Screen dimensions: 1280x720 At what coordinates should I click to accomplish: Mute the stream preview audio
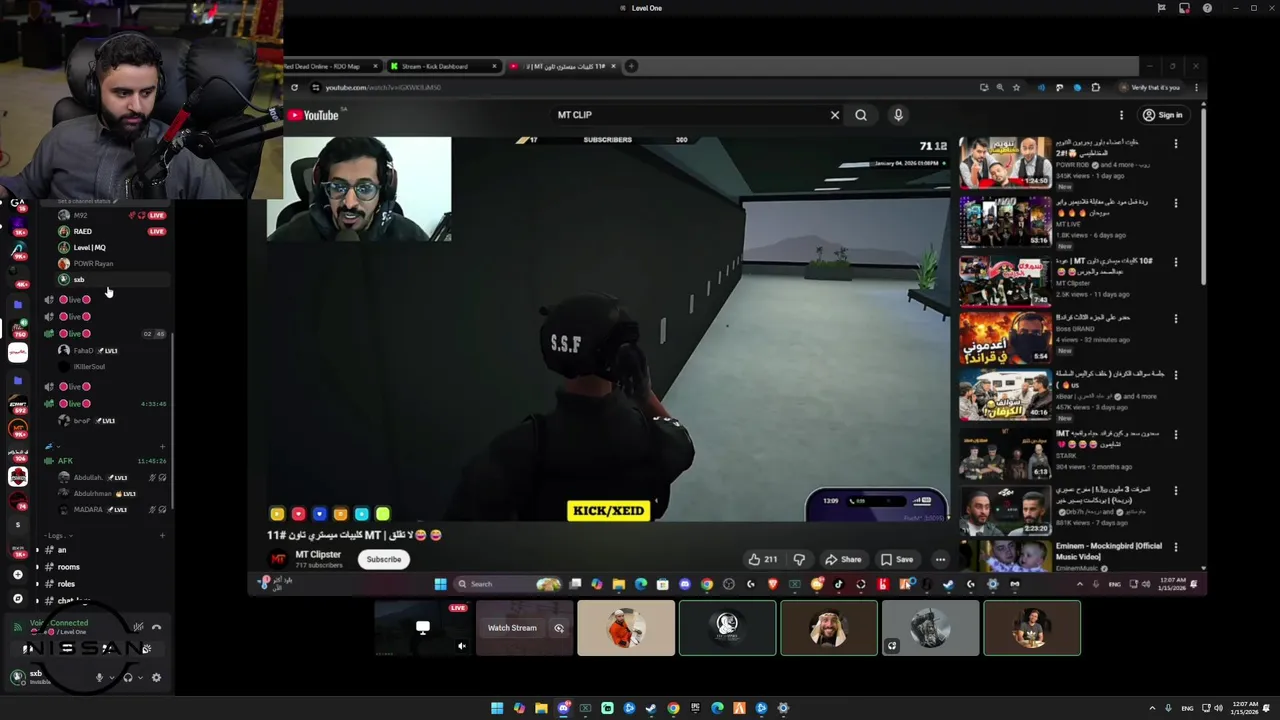tap(461, 646)
